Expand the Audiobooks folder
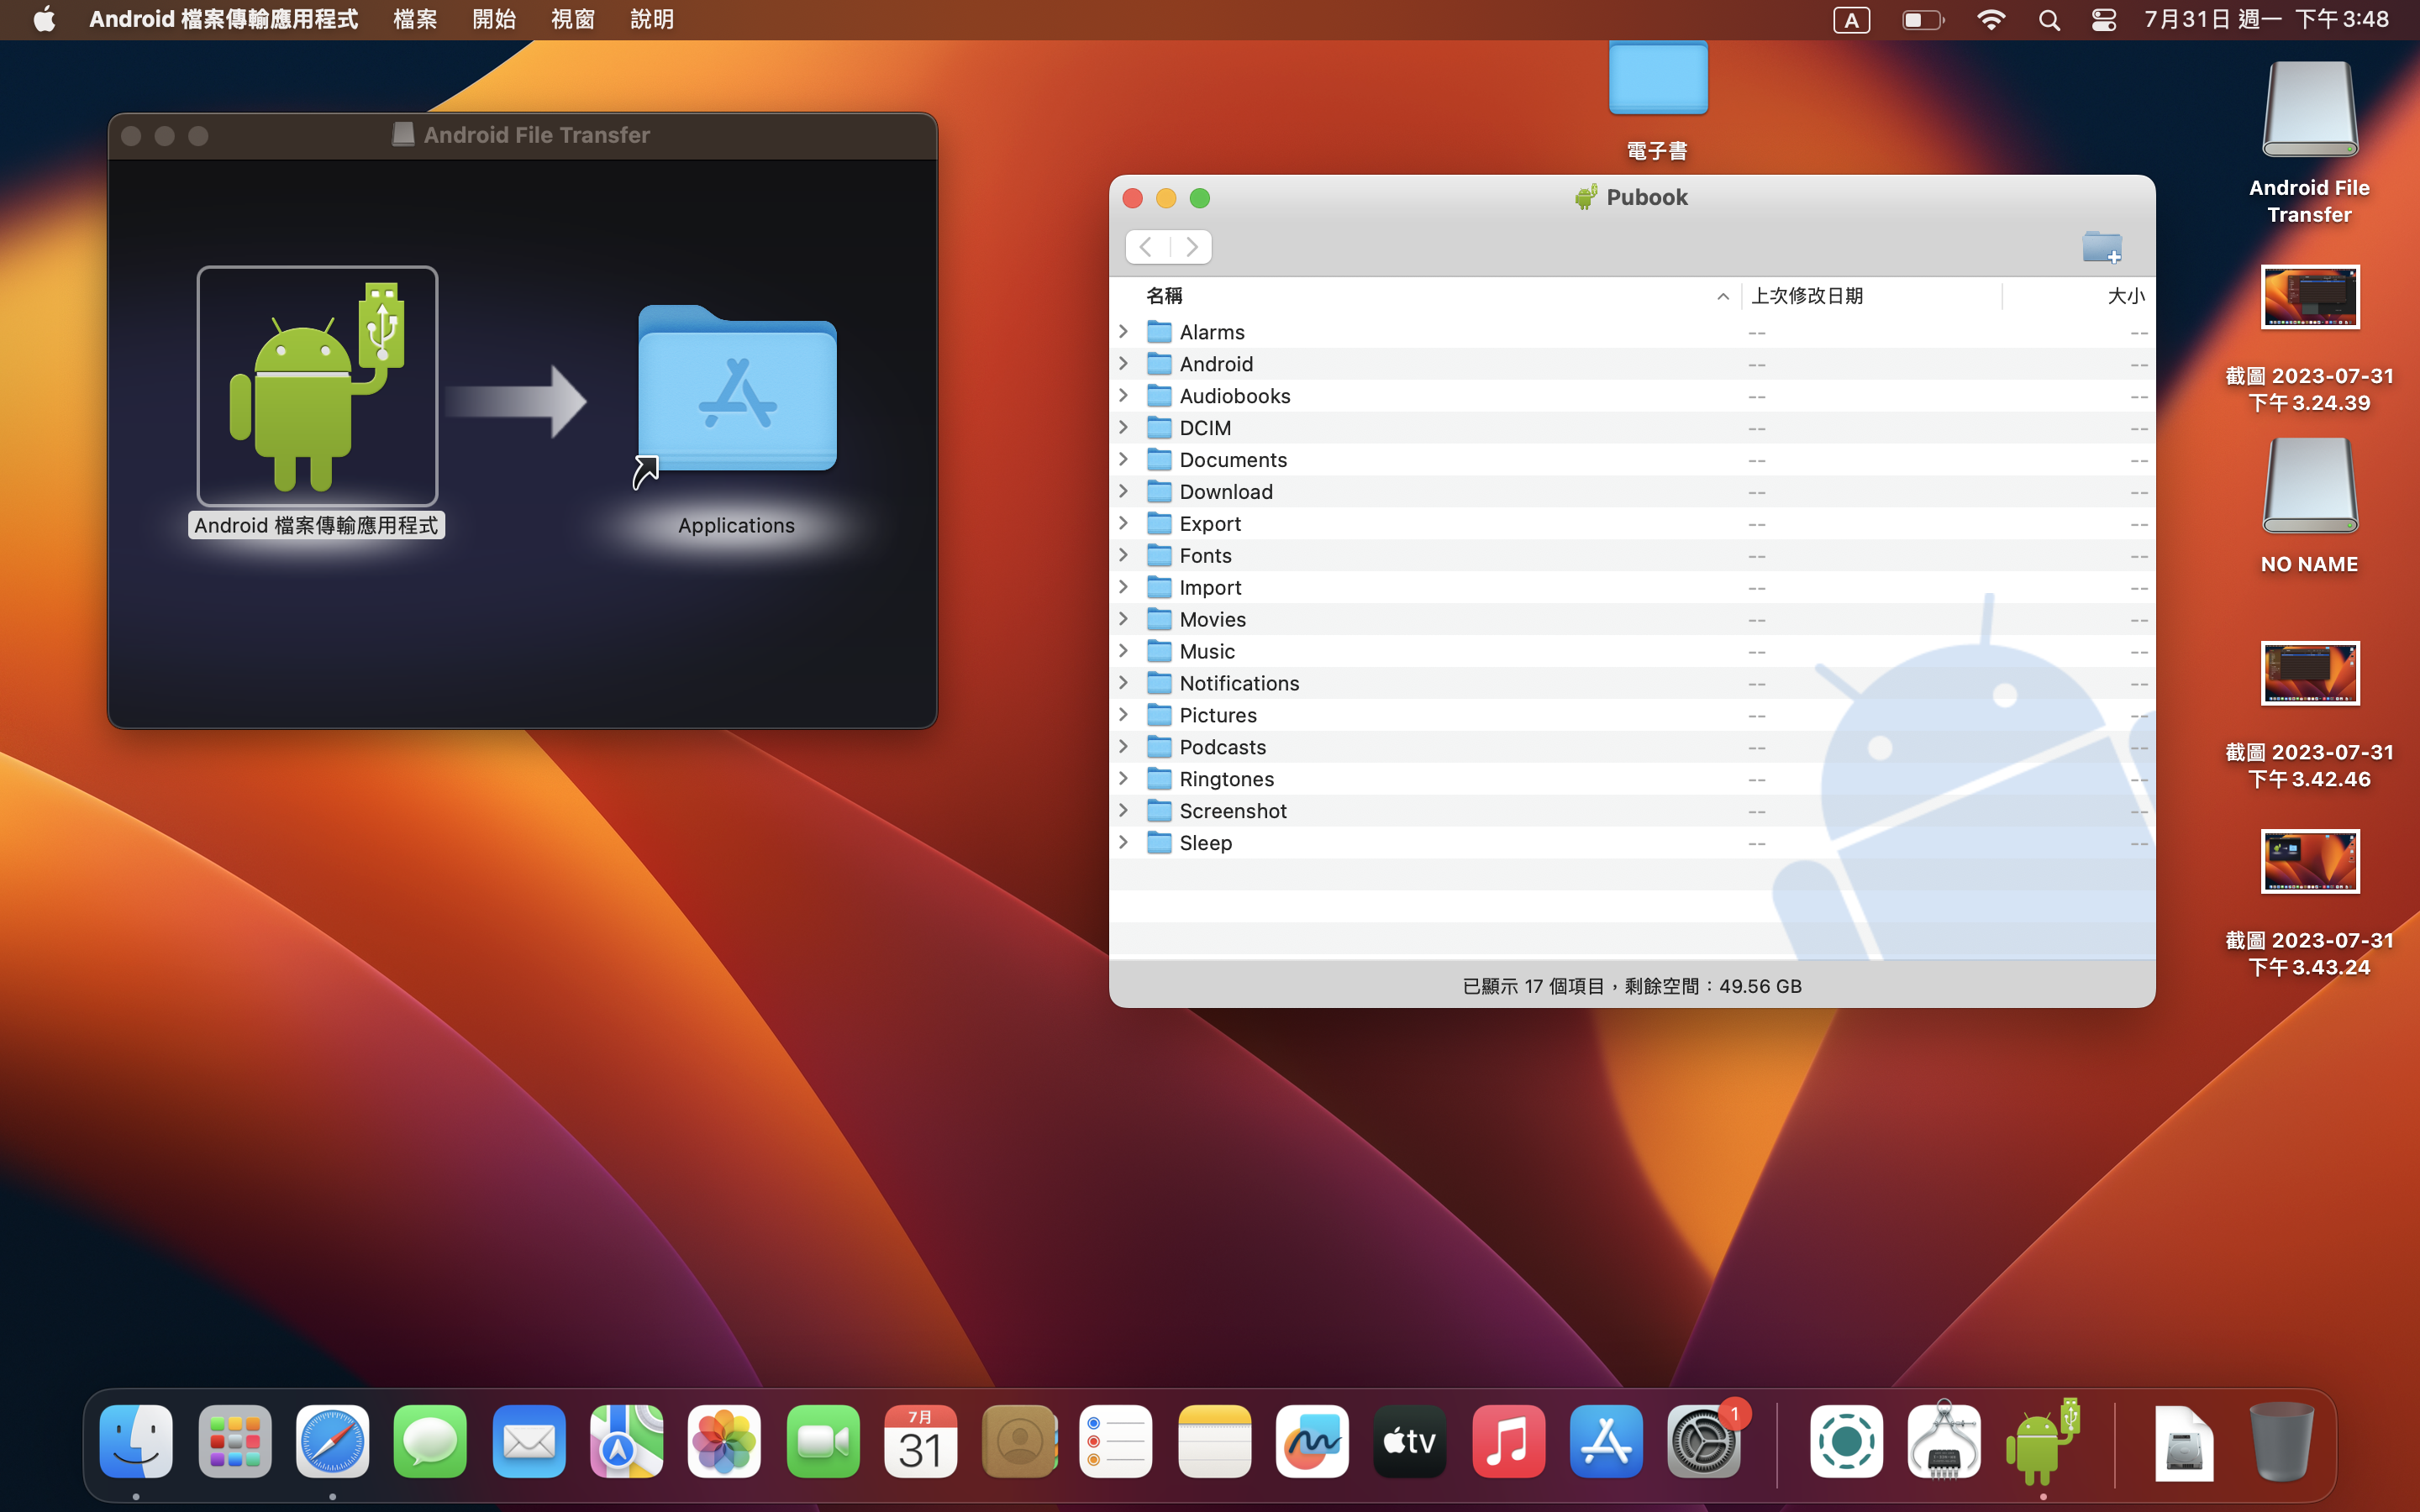Viewport: 2420px width, 1512px height. 1124,396
